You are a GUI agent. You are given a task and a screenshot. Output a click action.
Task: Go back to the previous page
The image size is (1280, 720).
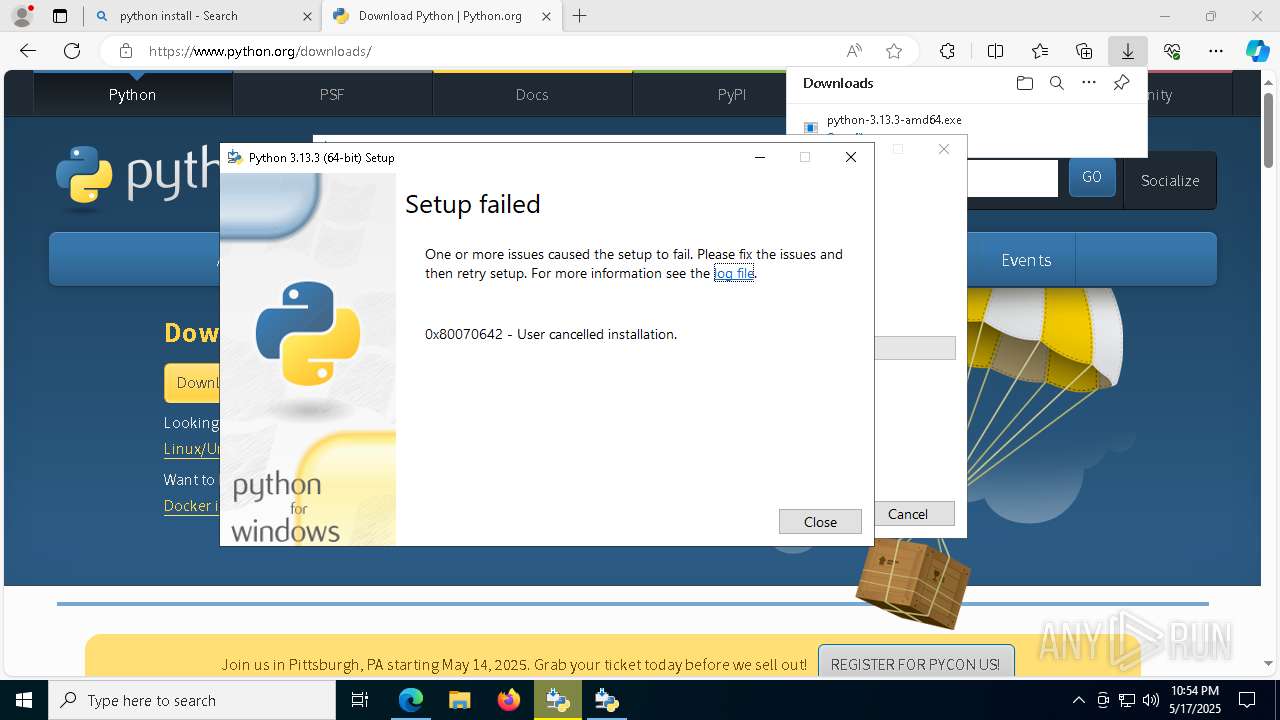pos(28,51)
